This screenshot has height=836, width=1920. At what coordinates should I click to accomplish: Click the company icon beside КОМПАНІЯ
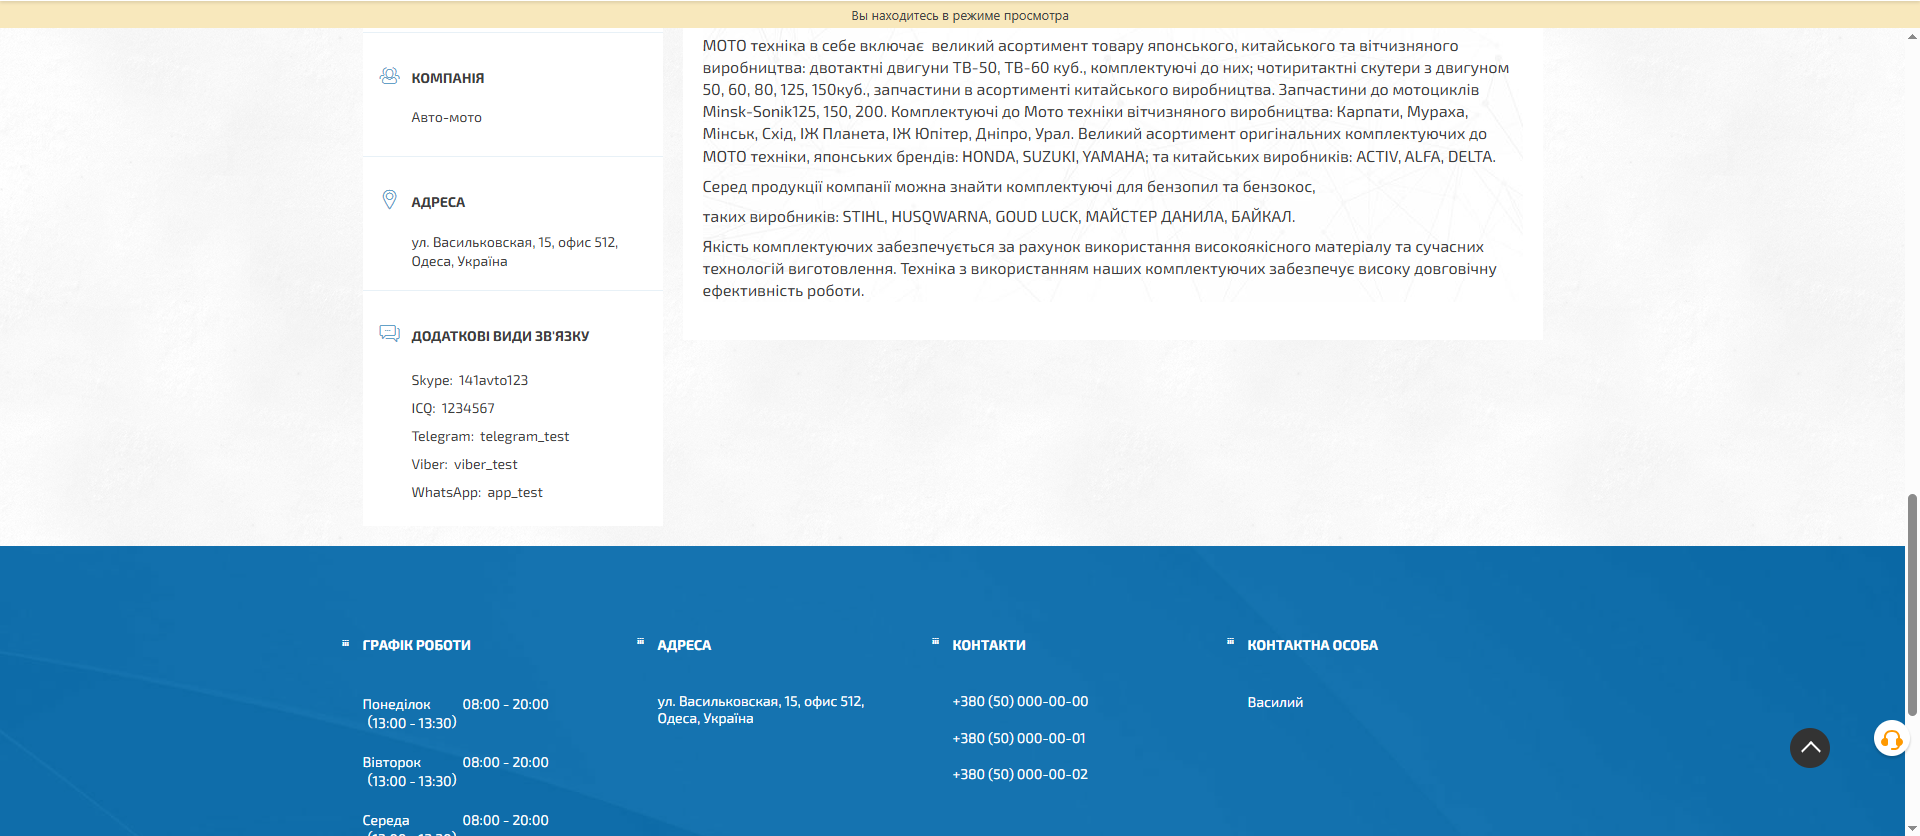click(389, 76)
